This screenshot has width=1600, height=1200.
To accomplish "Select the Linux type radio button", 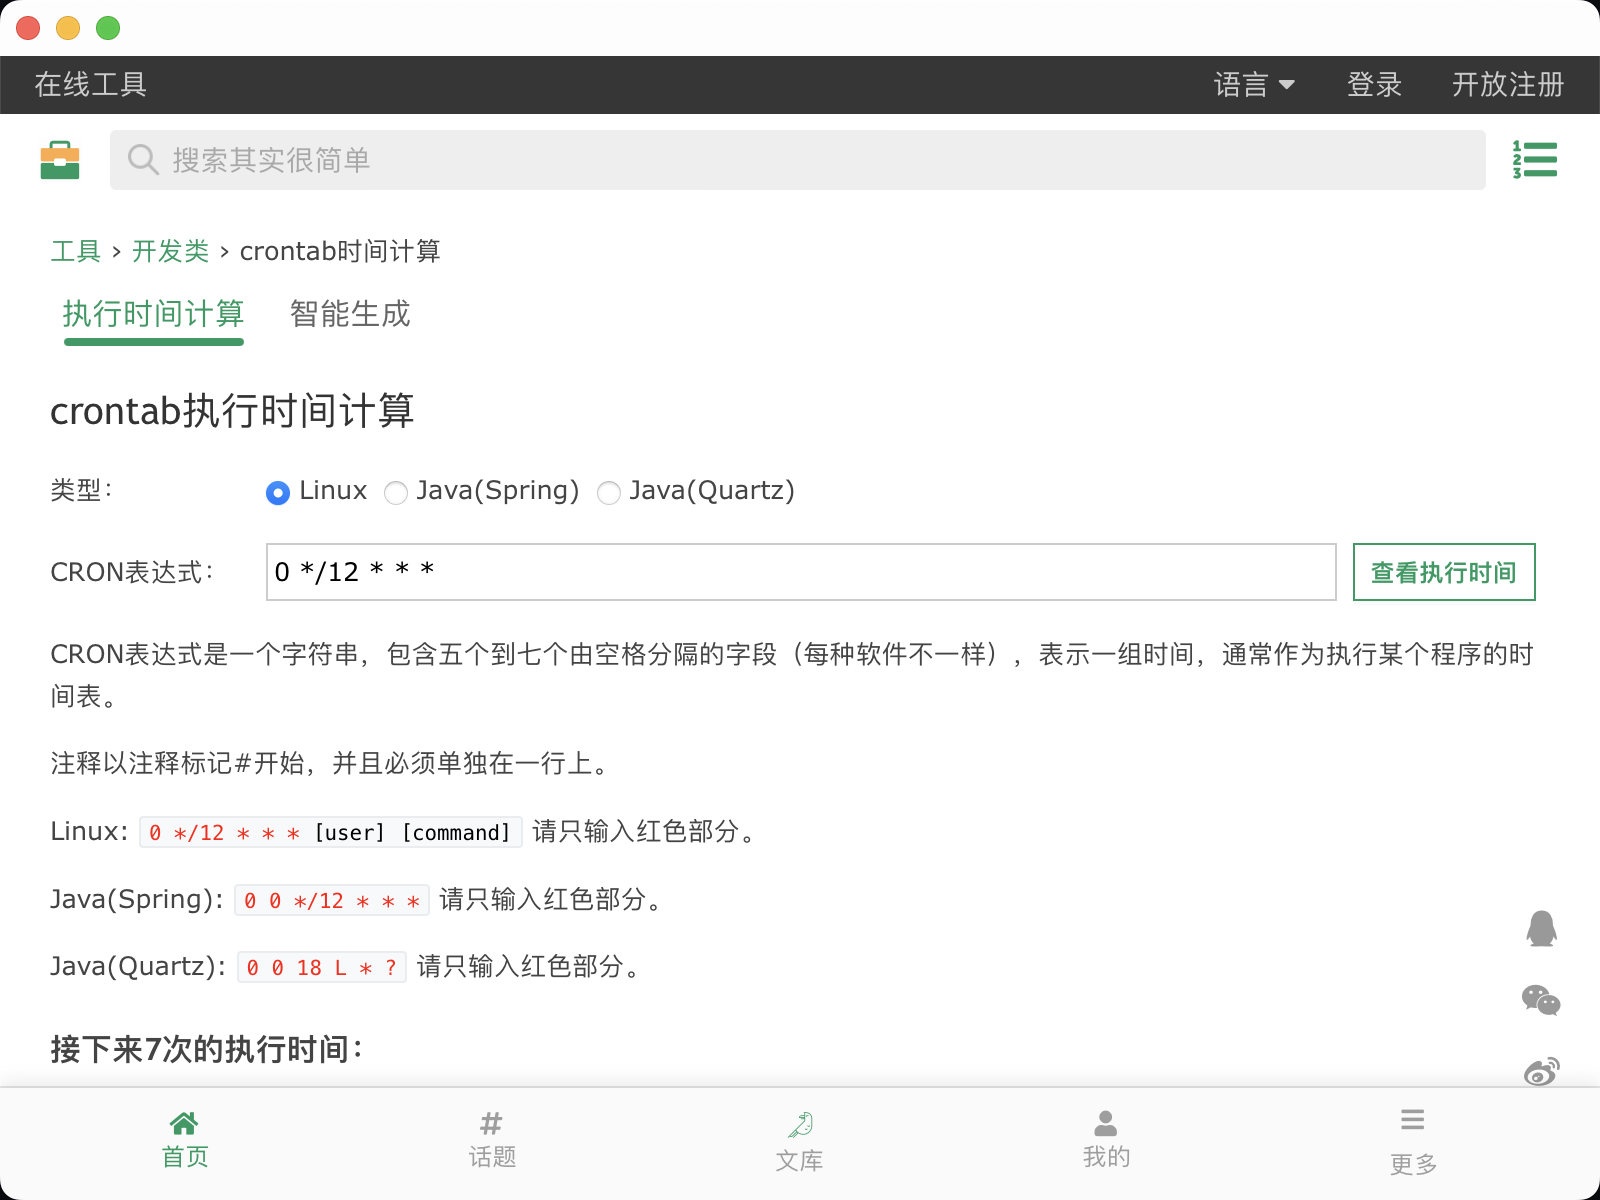I will (278, 492).
